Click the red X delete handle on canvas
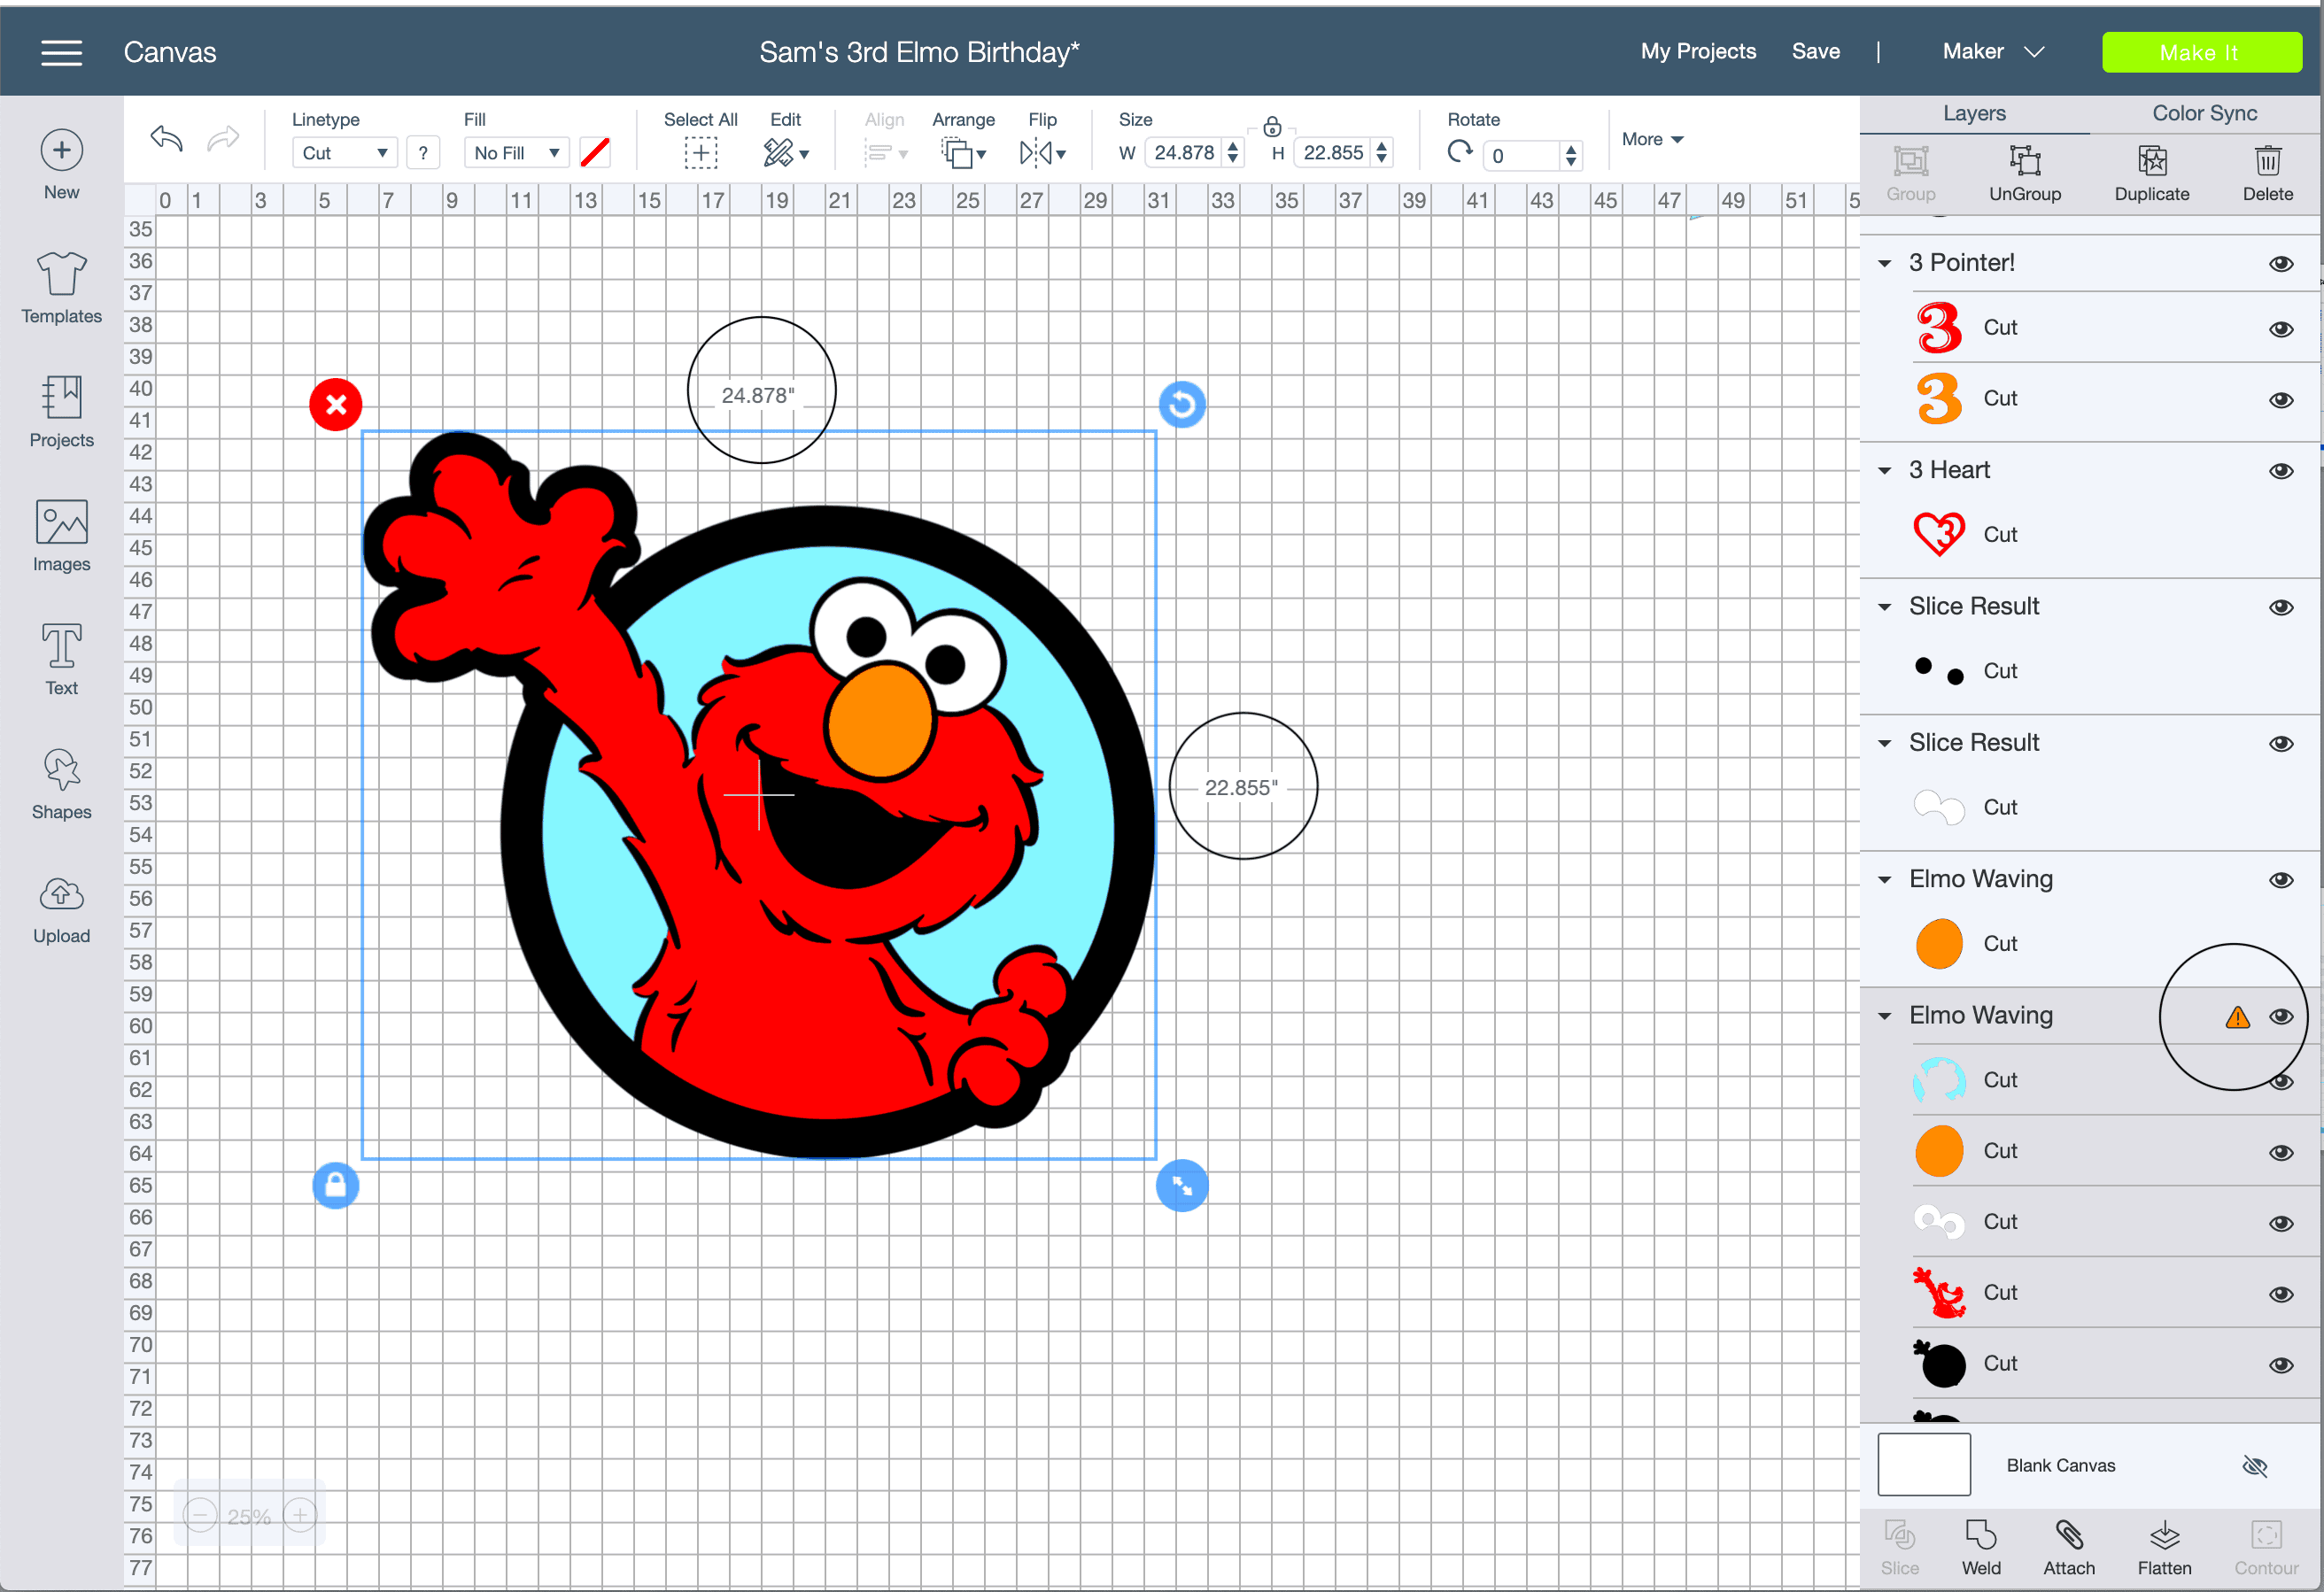 point(336,405)
